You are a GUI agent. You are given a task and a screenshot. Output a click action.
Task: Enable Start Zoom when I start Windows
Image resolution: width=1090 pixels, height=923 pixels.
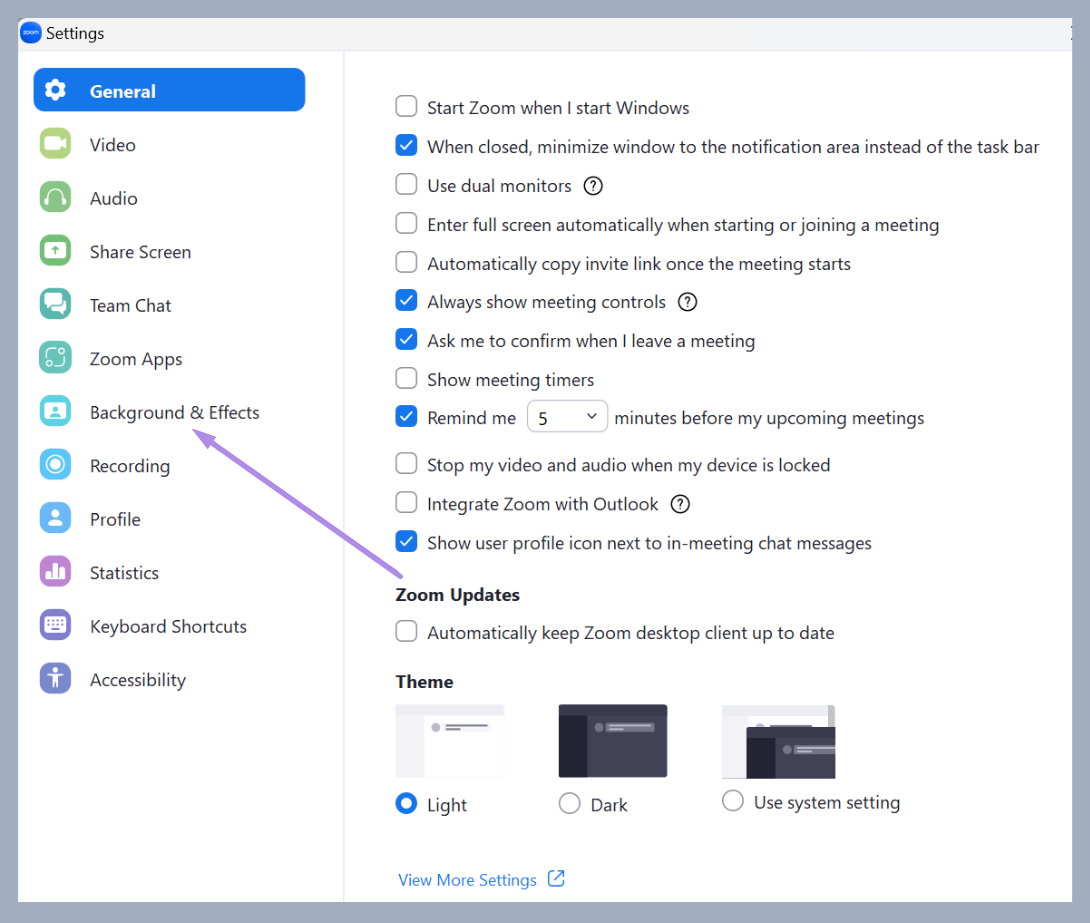[x=406, y=106]
